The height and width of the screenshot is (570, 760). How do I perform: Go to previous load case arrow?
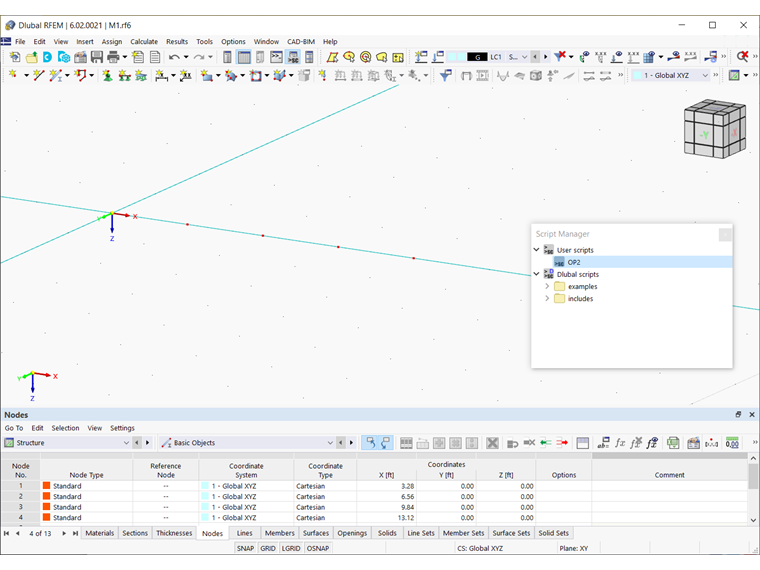click(x=535, y=57)
